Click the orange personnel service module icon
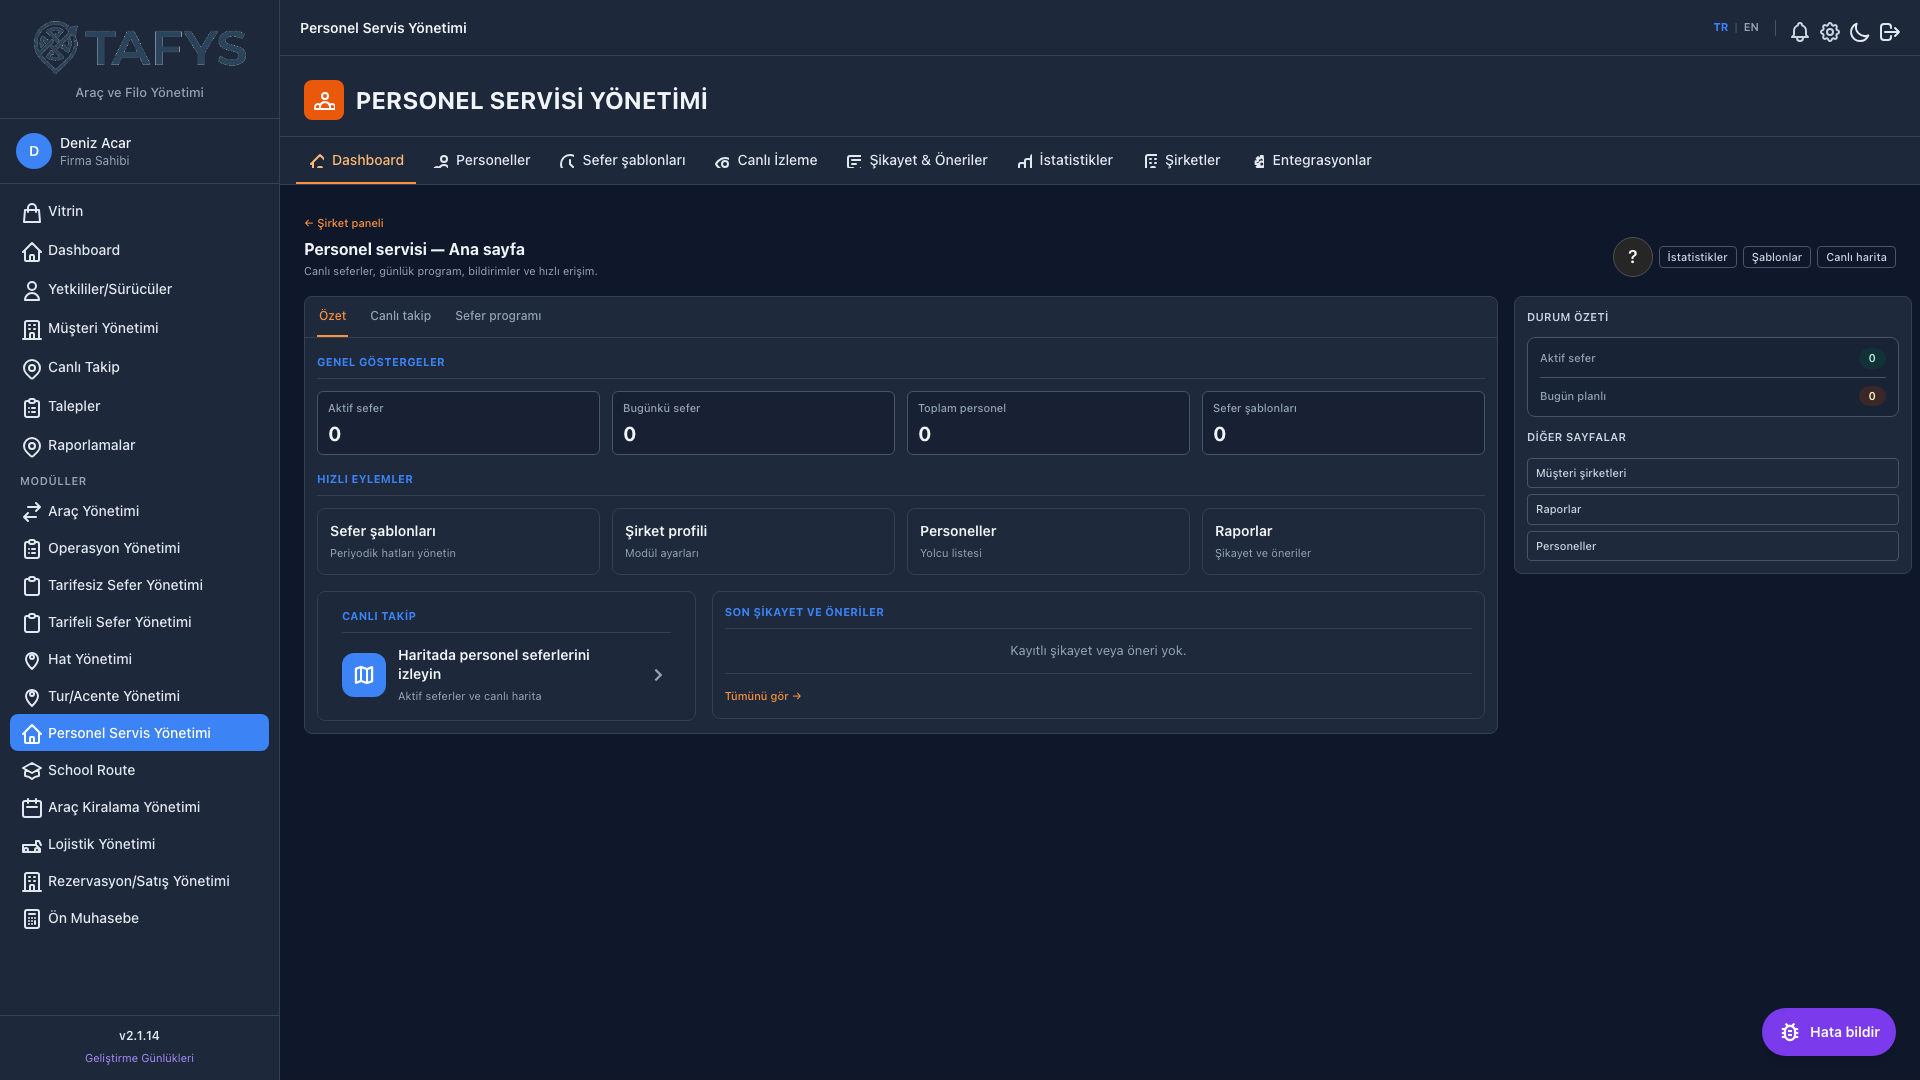 click(x=324, y=100)
